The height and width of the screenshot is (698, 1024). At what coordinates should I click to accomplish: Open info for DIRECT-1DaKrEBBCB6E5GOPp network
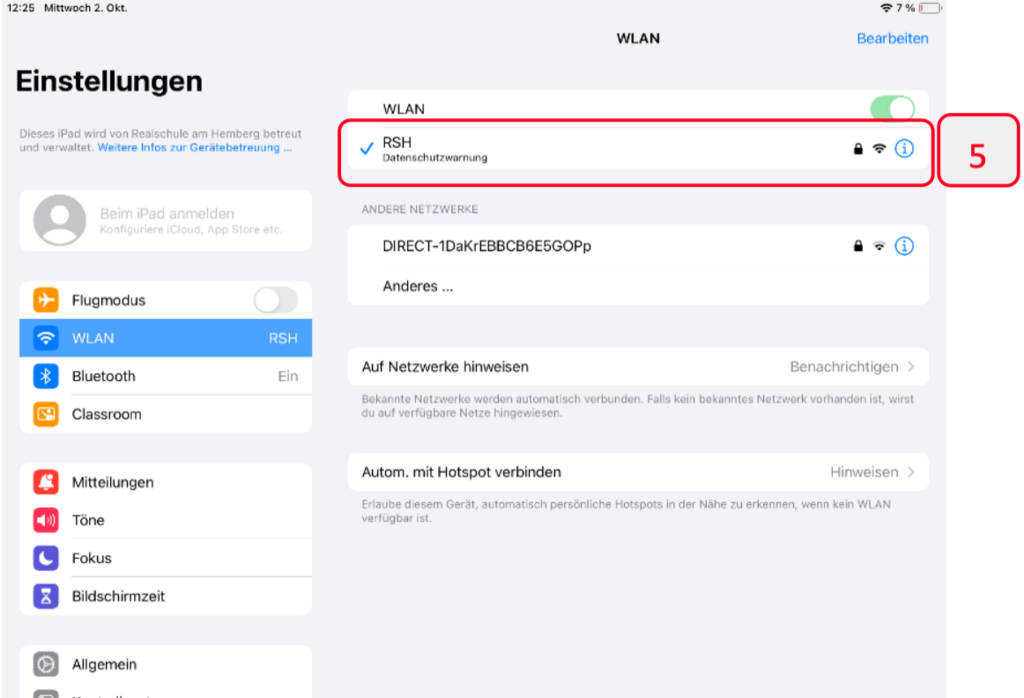click(904, 246)
